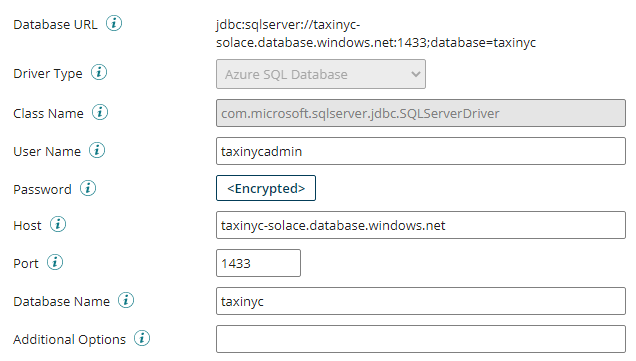Image resolution: width=636 pixels, height=361 pixels.
Task: Click the User Name field with taxinycadmin
Action: [x=421, y=151]
